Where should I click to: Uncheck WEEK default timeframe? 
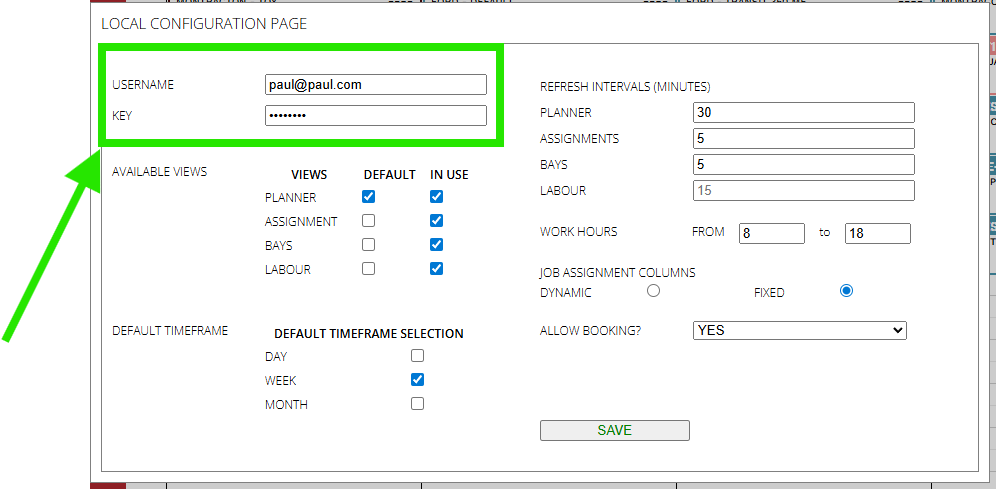point(417,380)
